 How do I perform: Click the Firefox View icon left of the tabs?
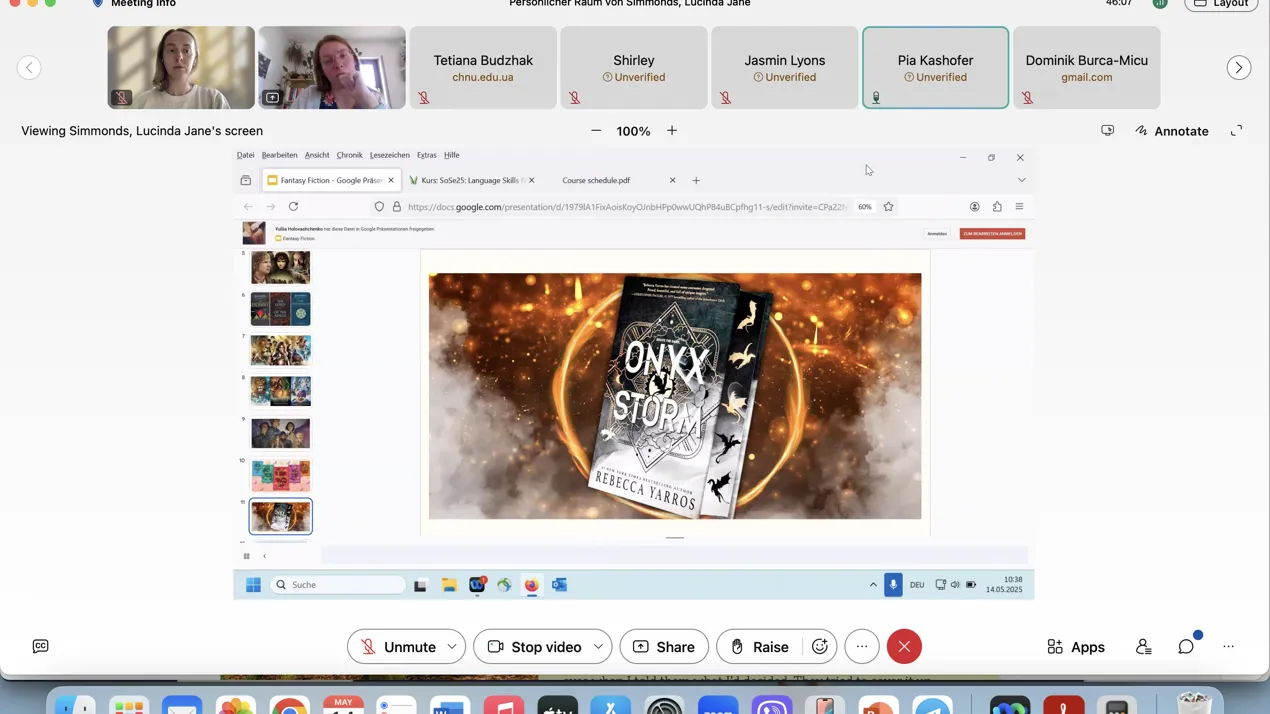coord(246,181)
